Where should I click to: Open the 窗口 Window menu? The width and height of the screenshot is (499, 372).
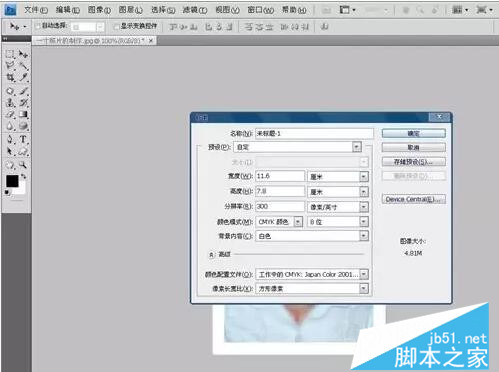coord(260,10)
